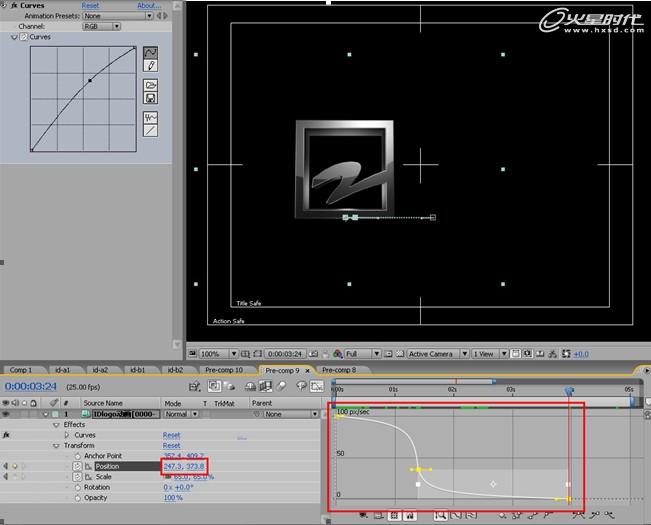This screenshot has height=525, width=651.
Task: Toggle snap in graph editor
Action: pyautogui.click(x=410, y=515)
